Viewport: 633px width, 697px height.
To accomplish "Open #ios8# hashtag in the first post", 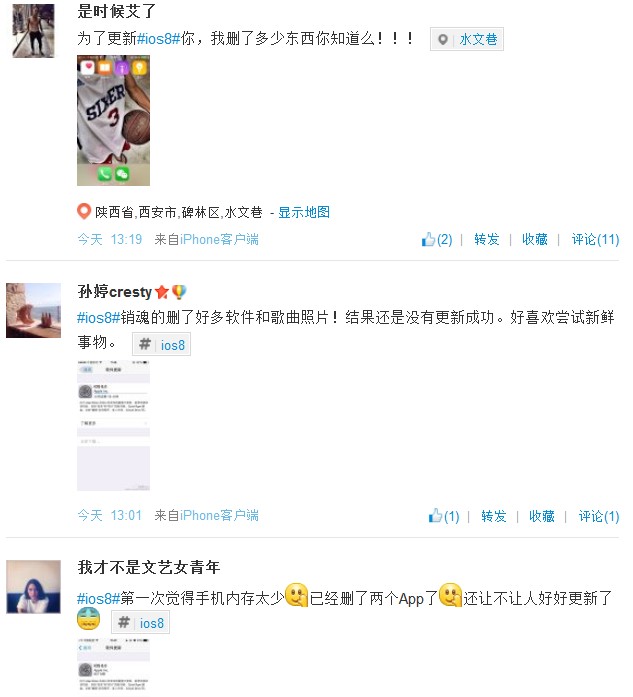I will (x=158, y=39).
